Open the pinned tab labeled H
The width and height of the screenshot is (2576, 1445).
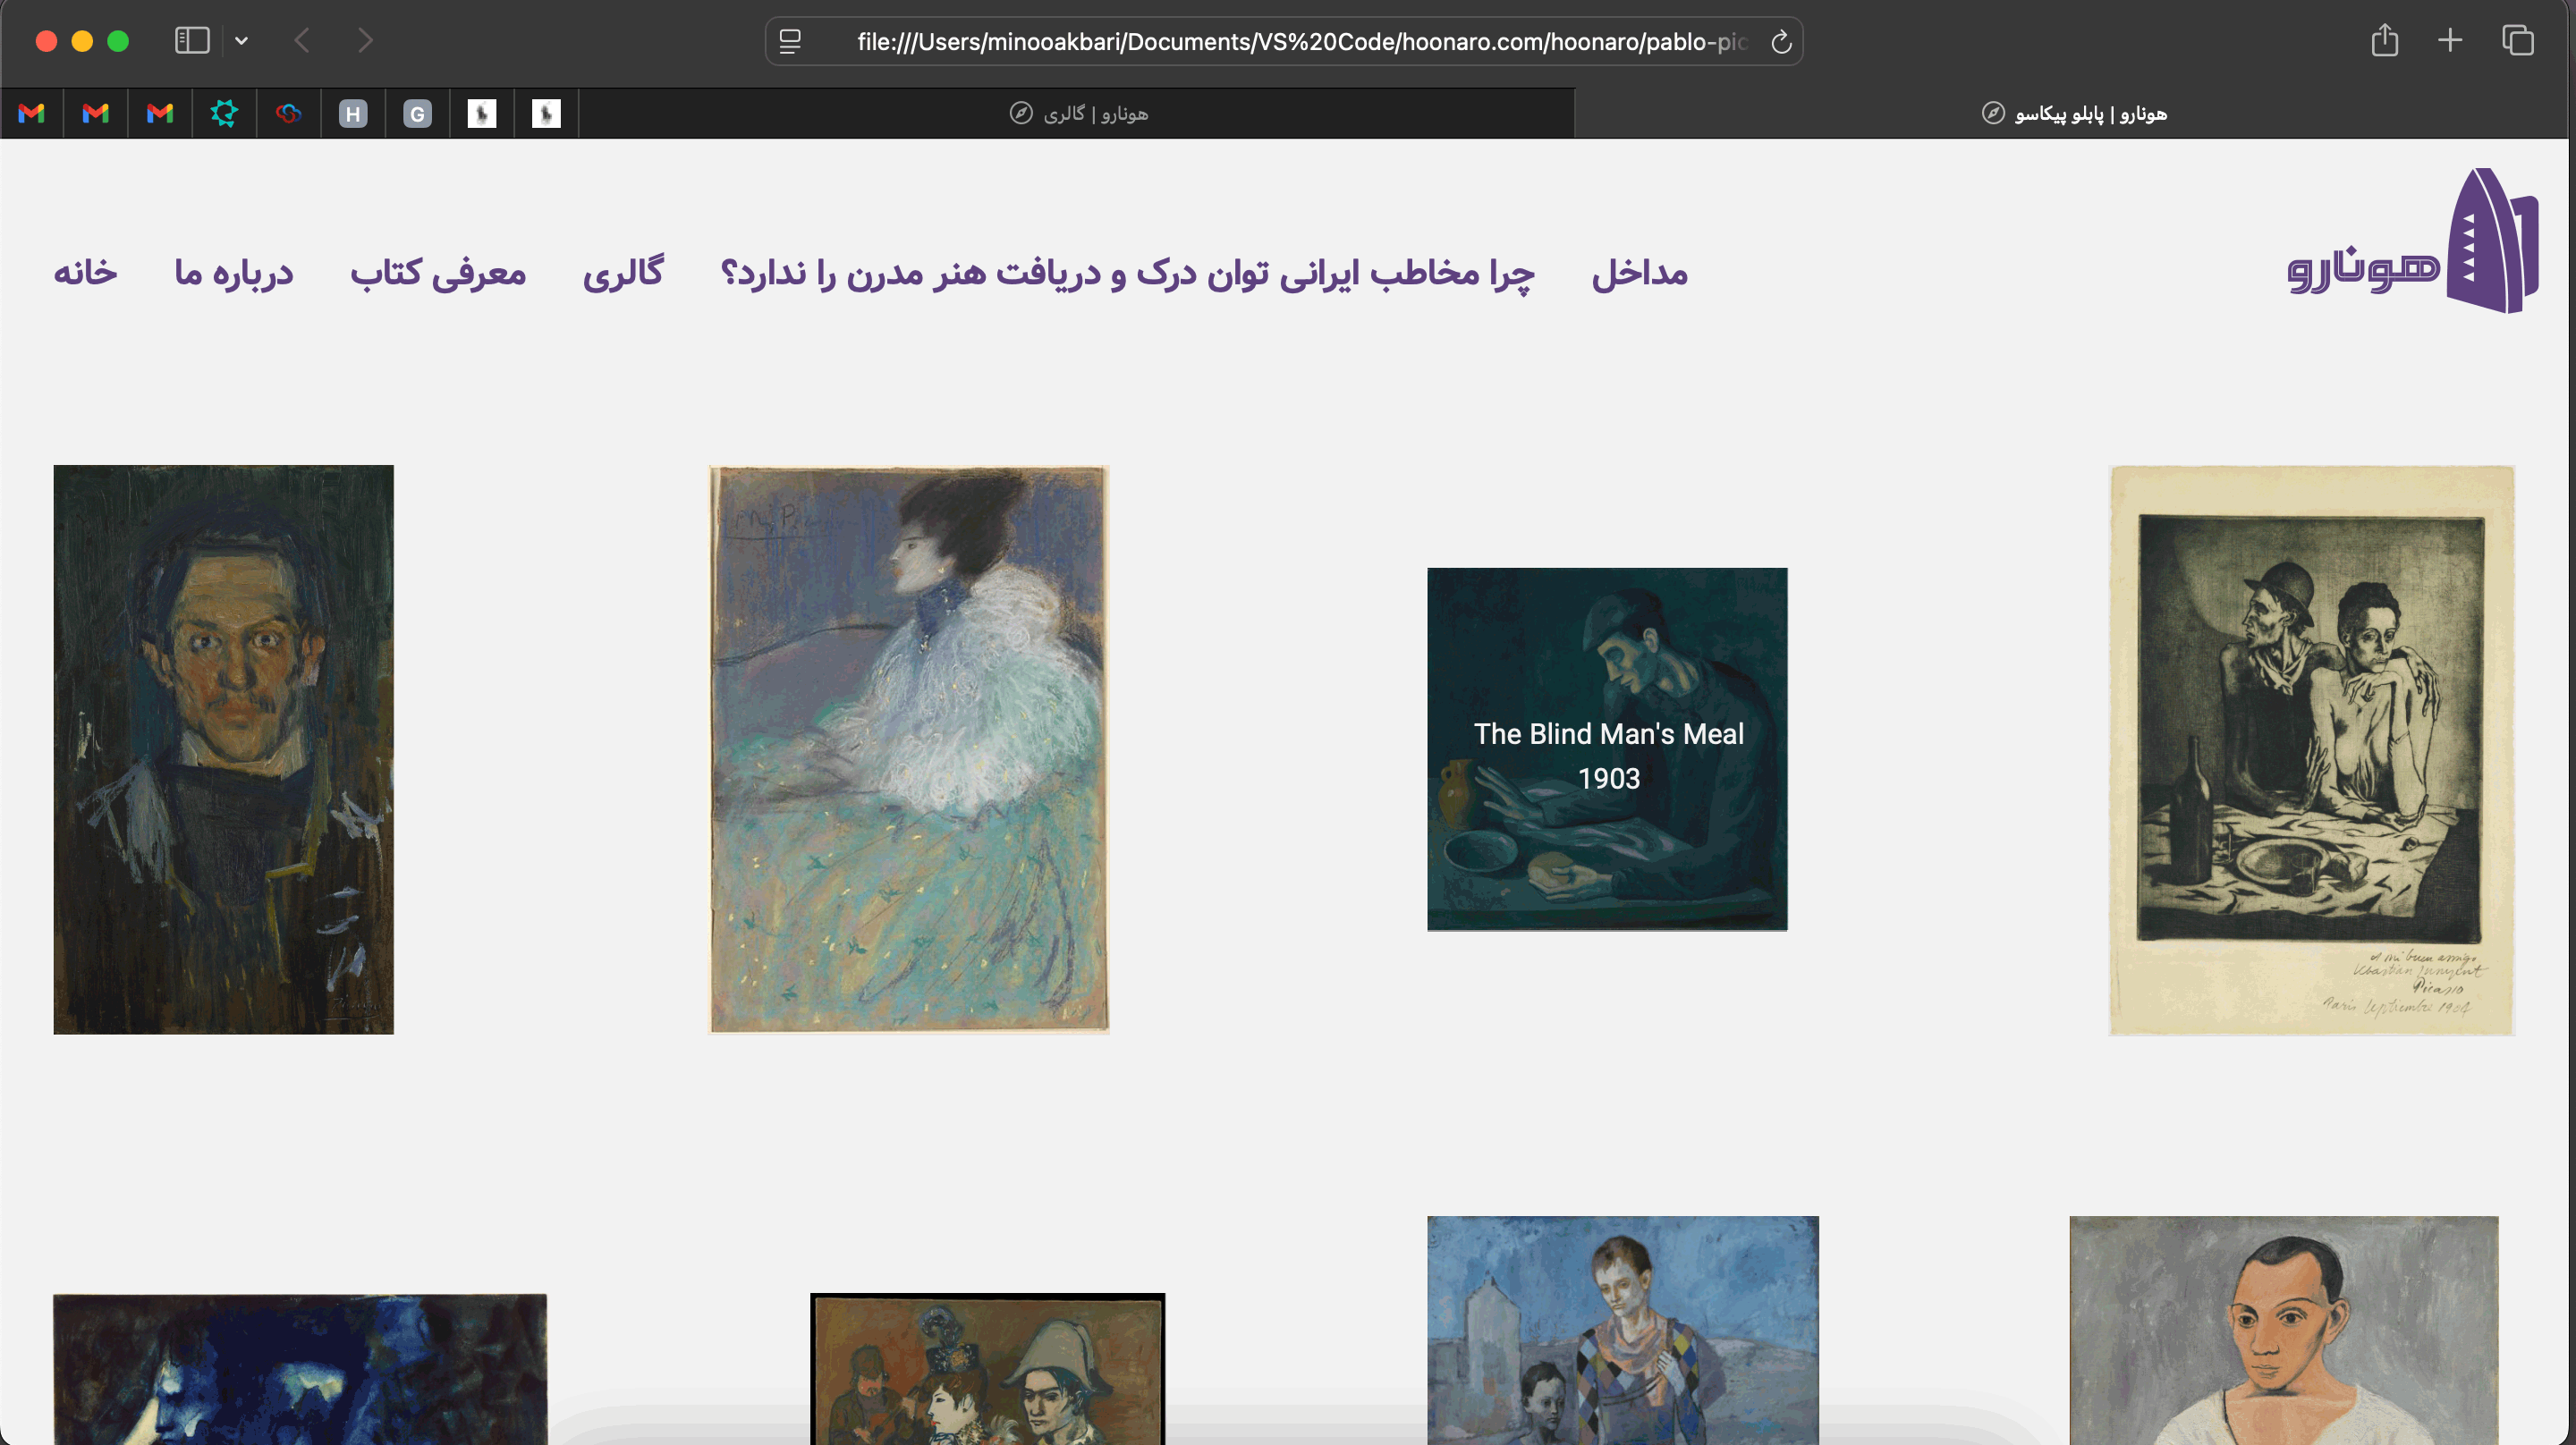click(x=353, y=113)
